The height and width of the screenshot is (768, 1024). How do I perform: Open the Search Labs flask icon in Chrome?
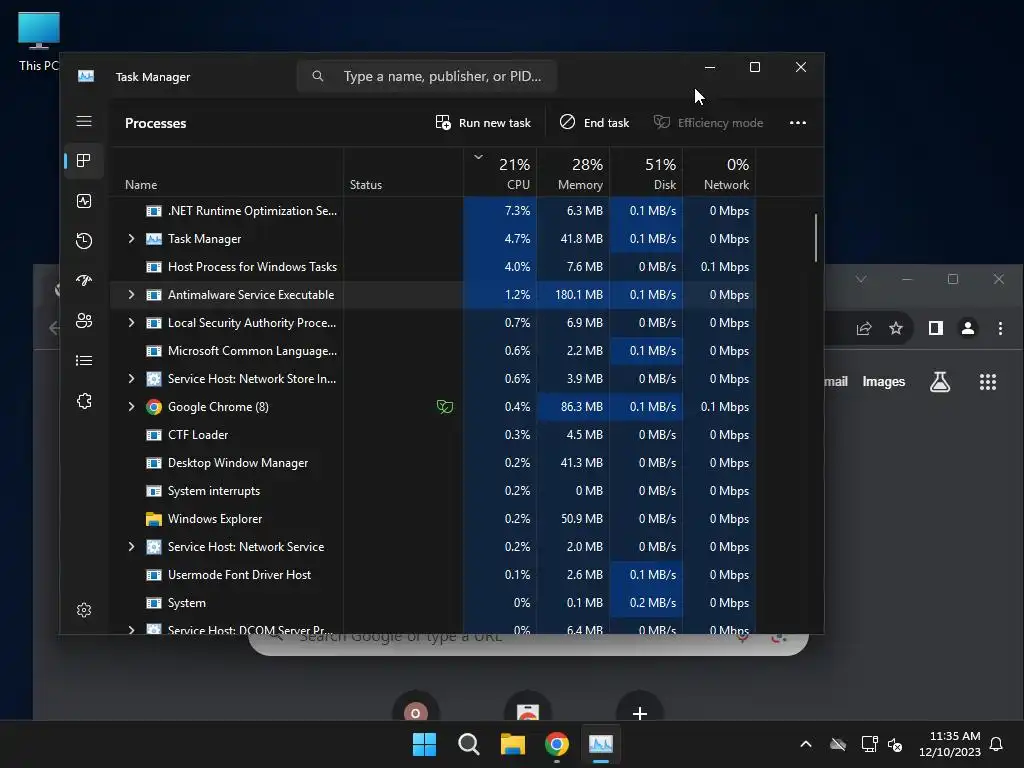[x=940, y=382]
